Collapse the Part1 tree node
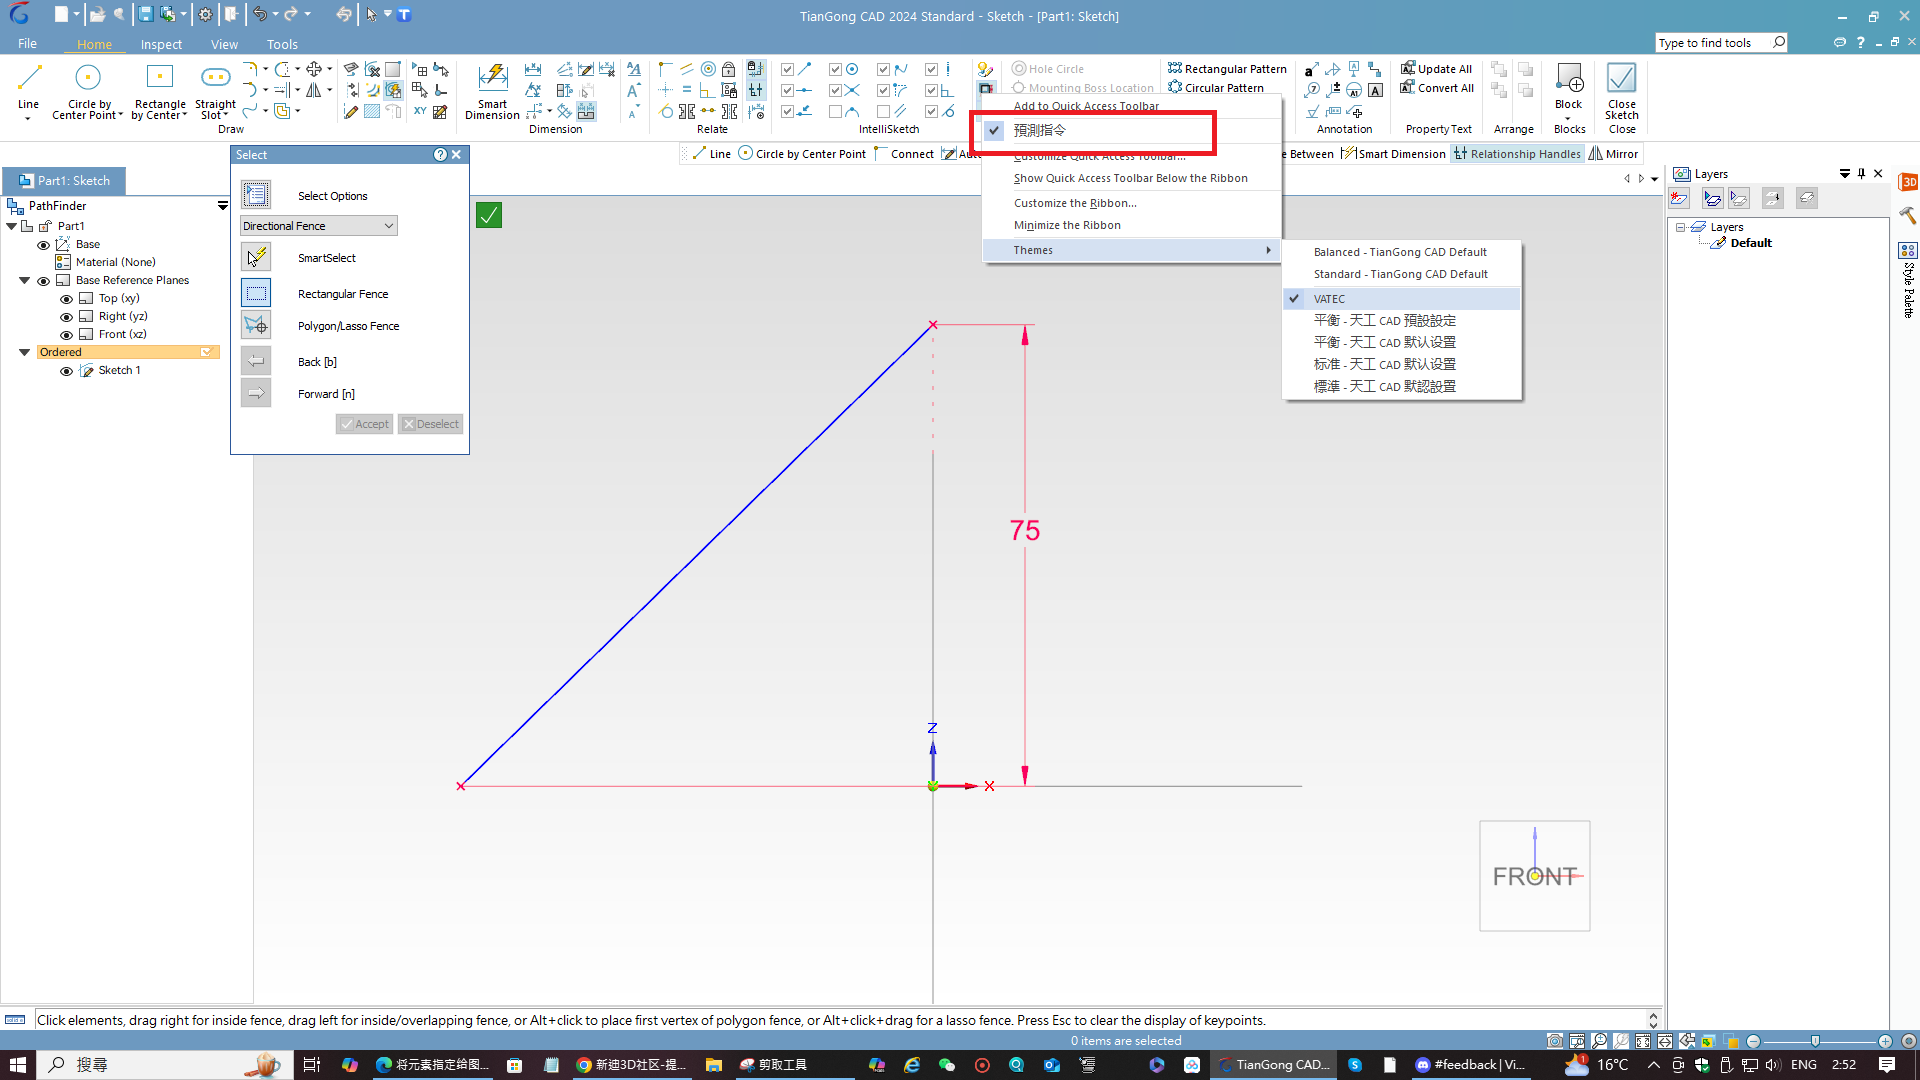The height and width of the screenshot is (1080, 1920). coord(12,226)
